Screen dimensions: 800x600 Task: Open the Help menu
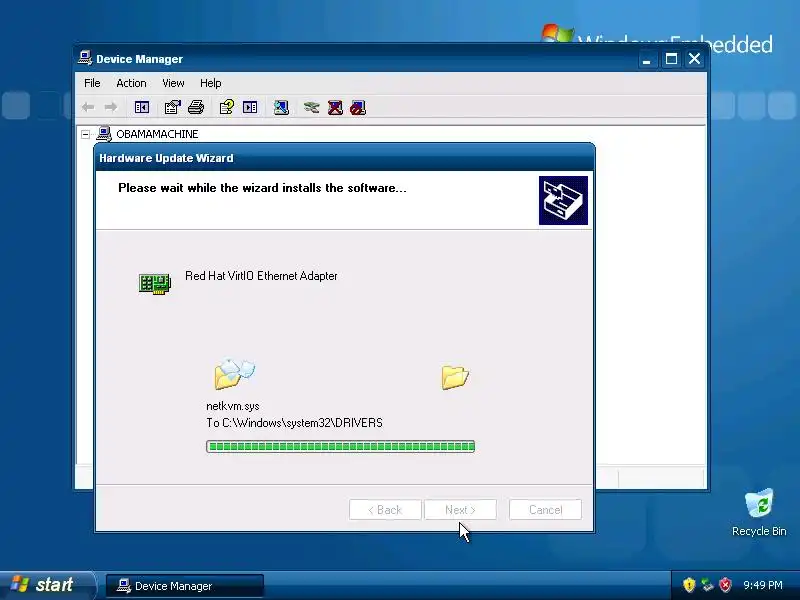click(x=210, y=83)
